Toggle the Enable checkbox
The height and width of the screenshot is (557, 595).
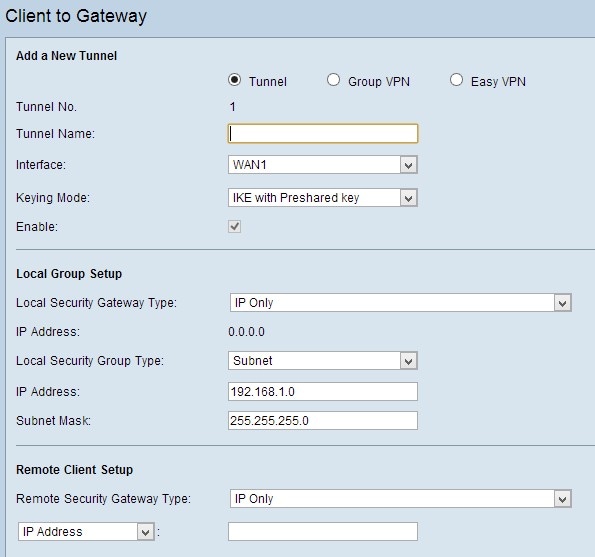(235, 227)
